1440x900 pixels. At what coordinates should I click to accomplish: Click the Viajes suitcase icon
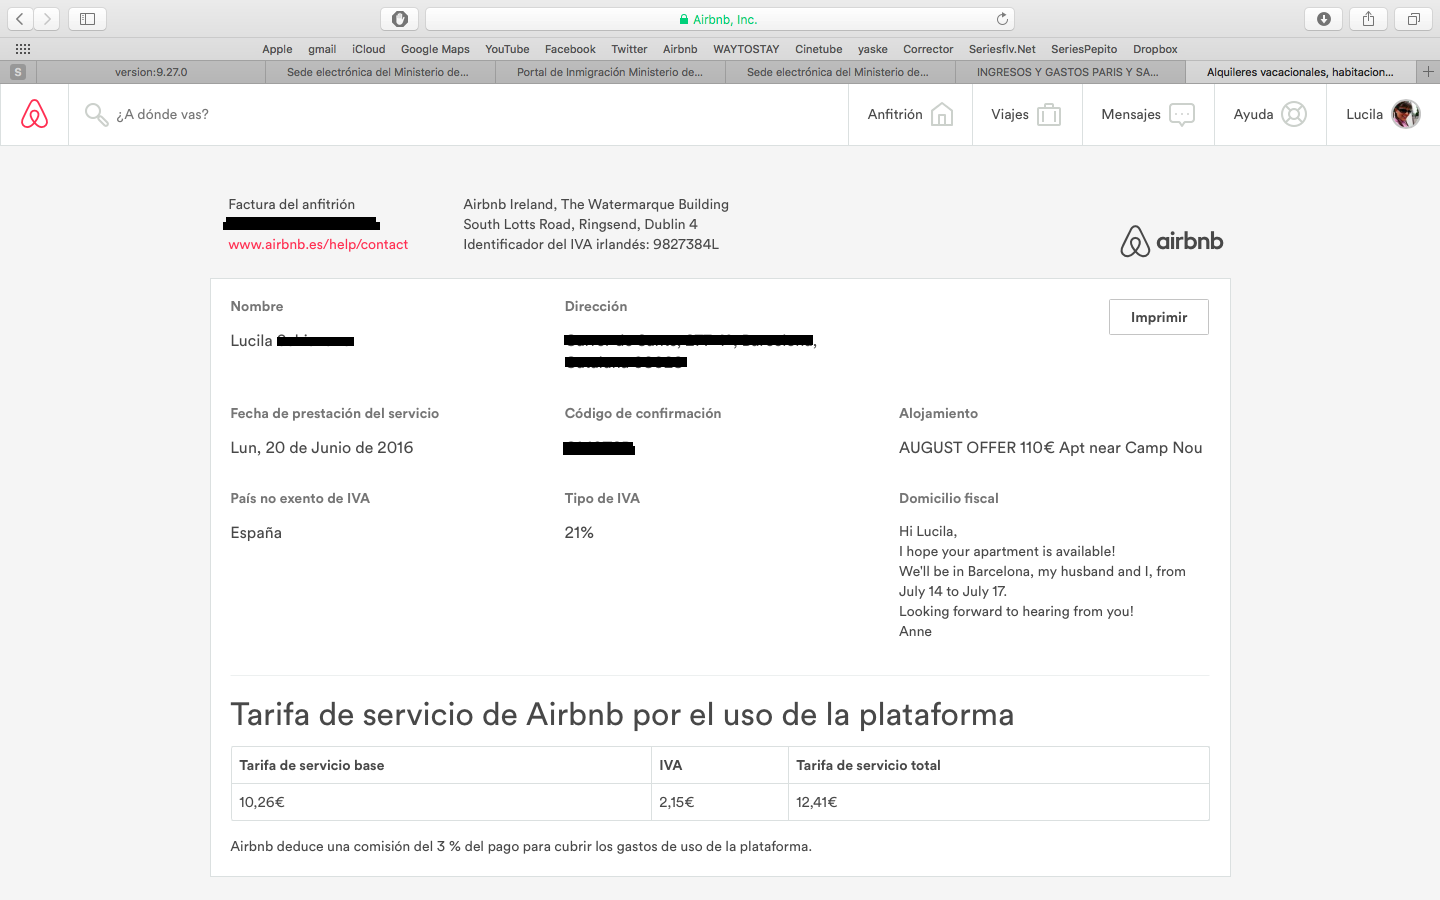(1049, 115)
